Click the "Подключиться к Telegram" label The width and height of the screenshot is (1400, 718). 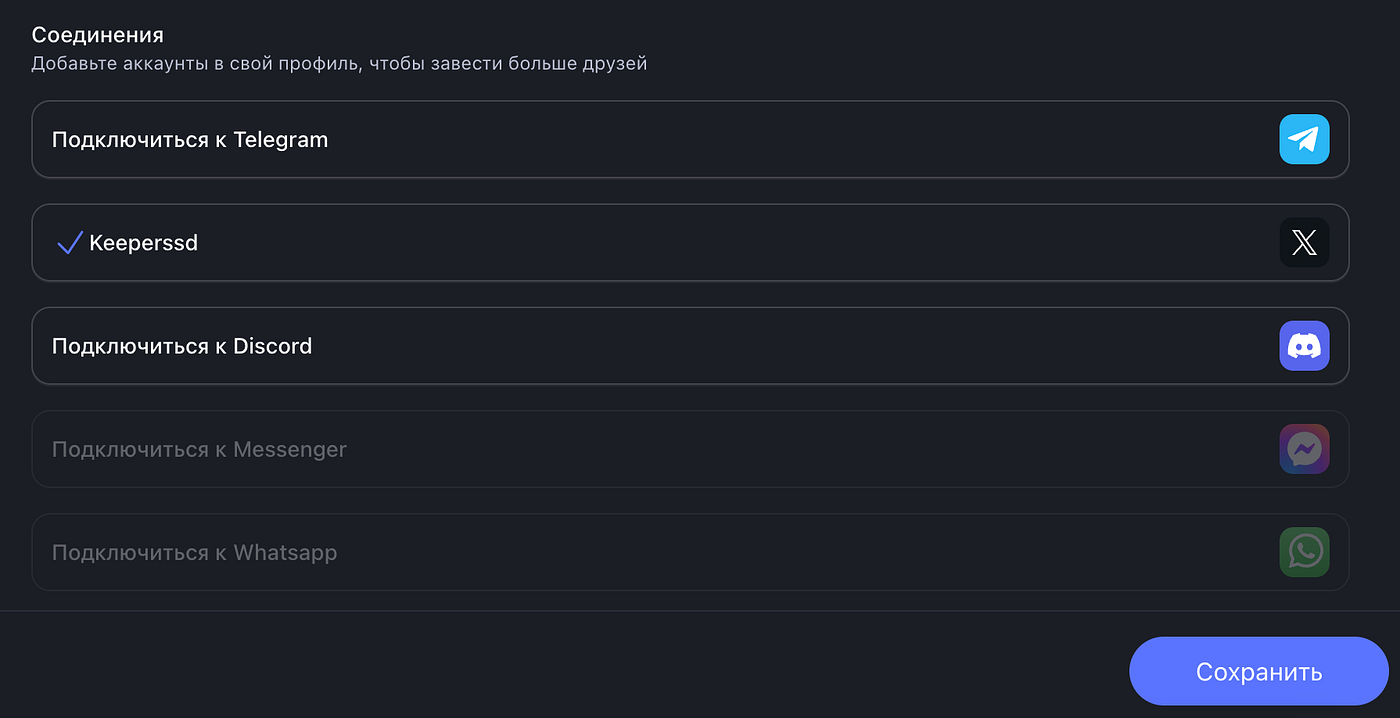click(x=190, y=140)
